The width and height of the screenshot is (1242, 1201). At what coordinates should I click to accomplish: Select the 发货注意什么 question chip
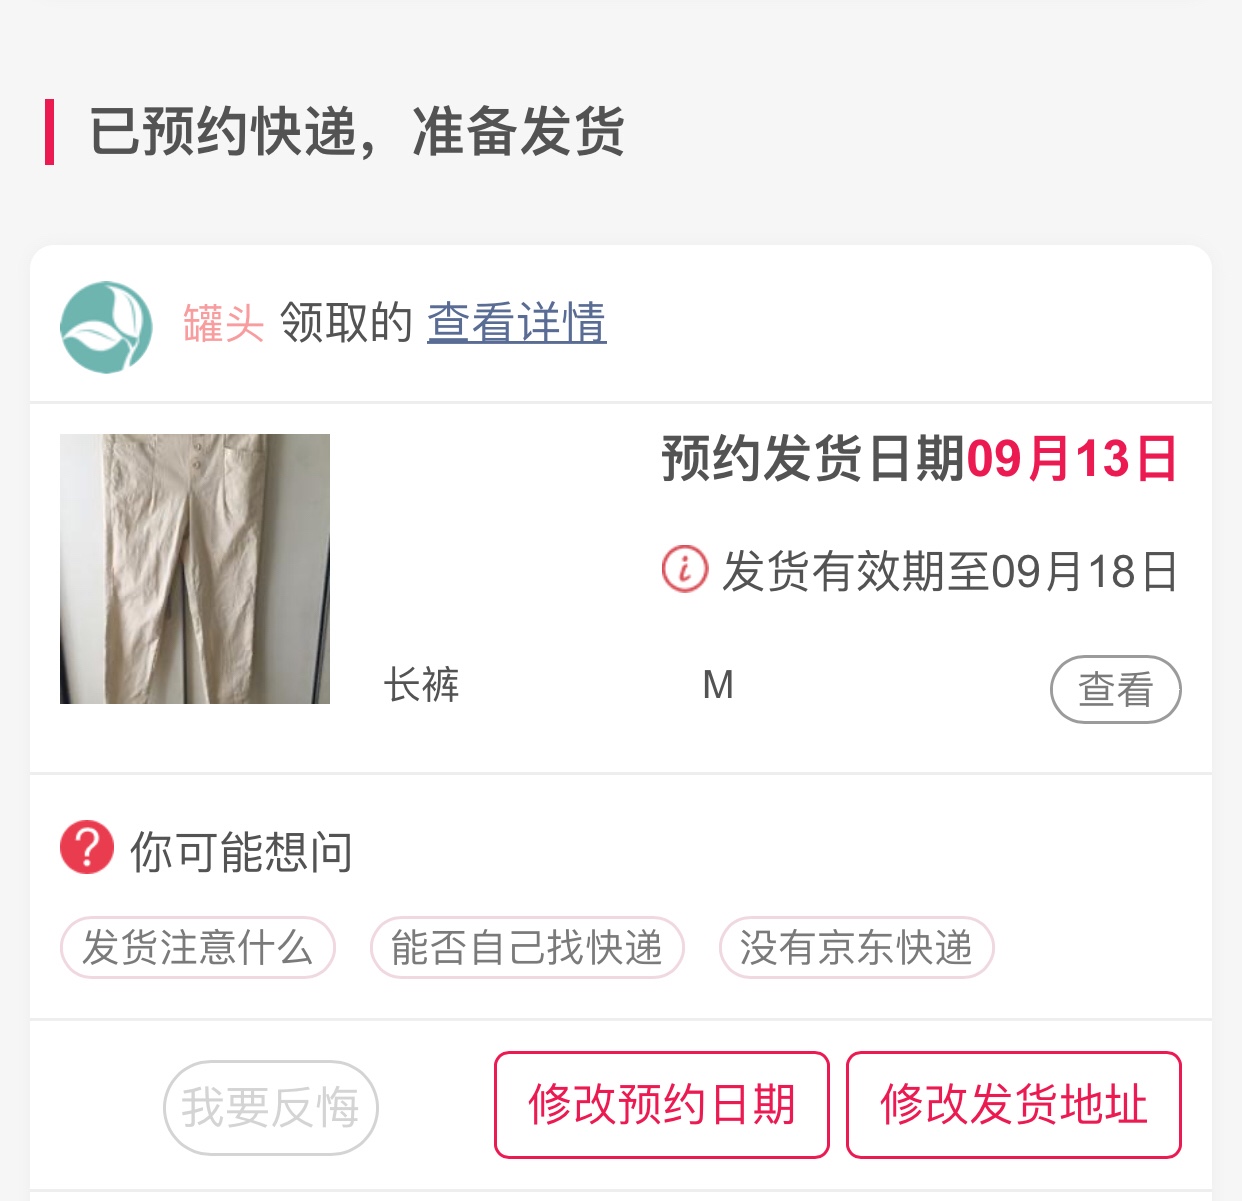[197, 947]
